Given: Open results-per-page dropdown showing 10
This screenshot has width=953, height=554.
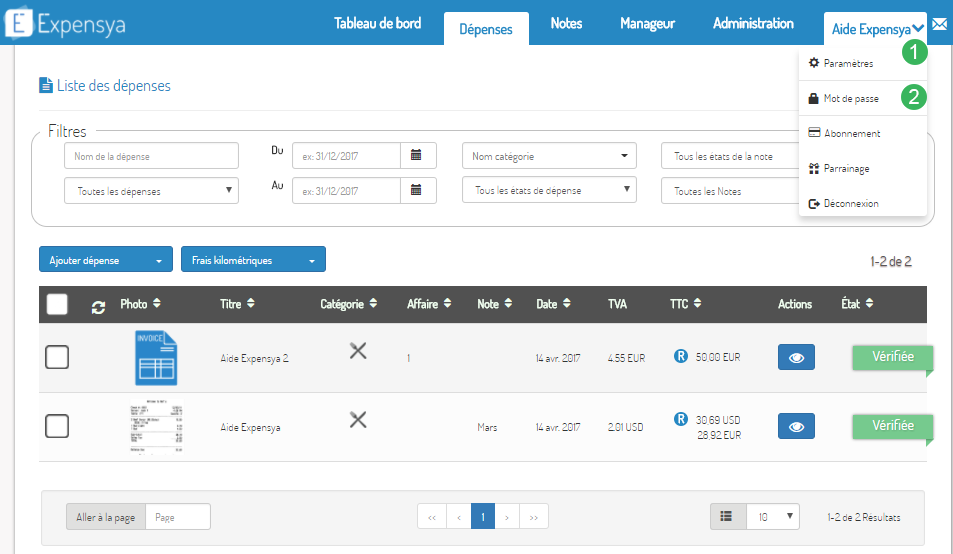Looking at the screenshot, I should [x=773, y=516].
